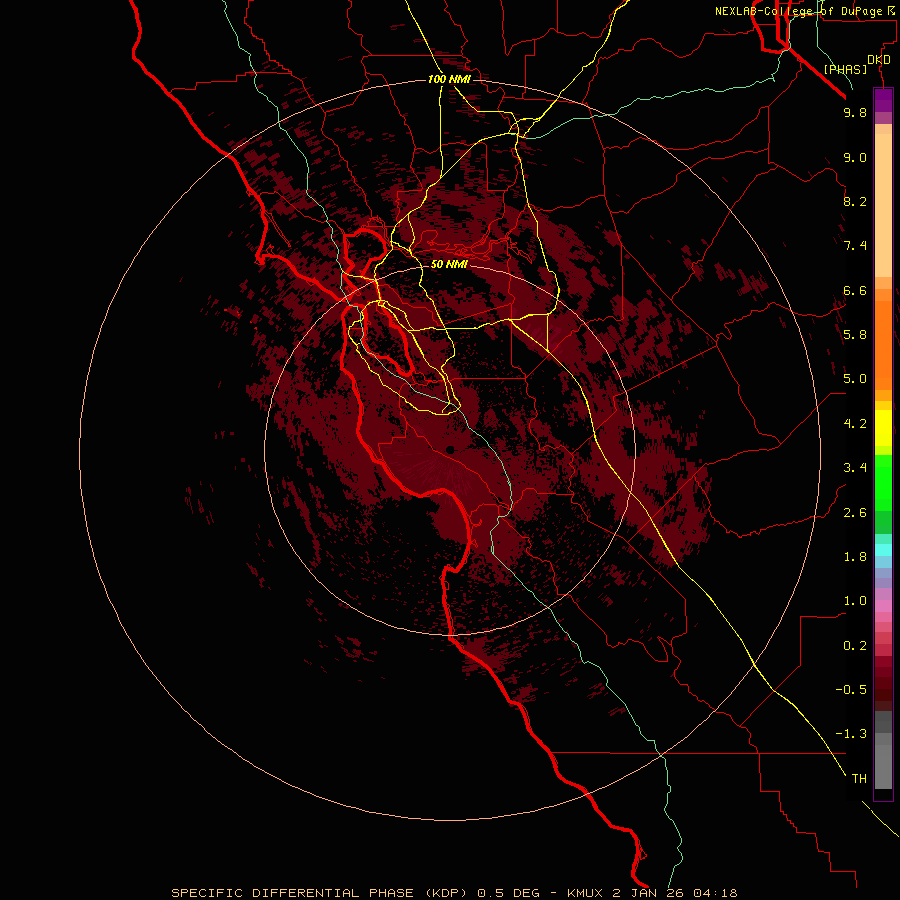Click the 1.0 legend value
Viewport: 900px width, 900px height.
coord(855,601)
